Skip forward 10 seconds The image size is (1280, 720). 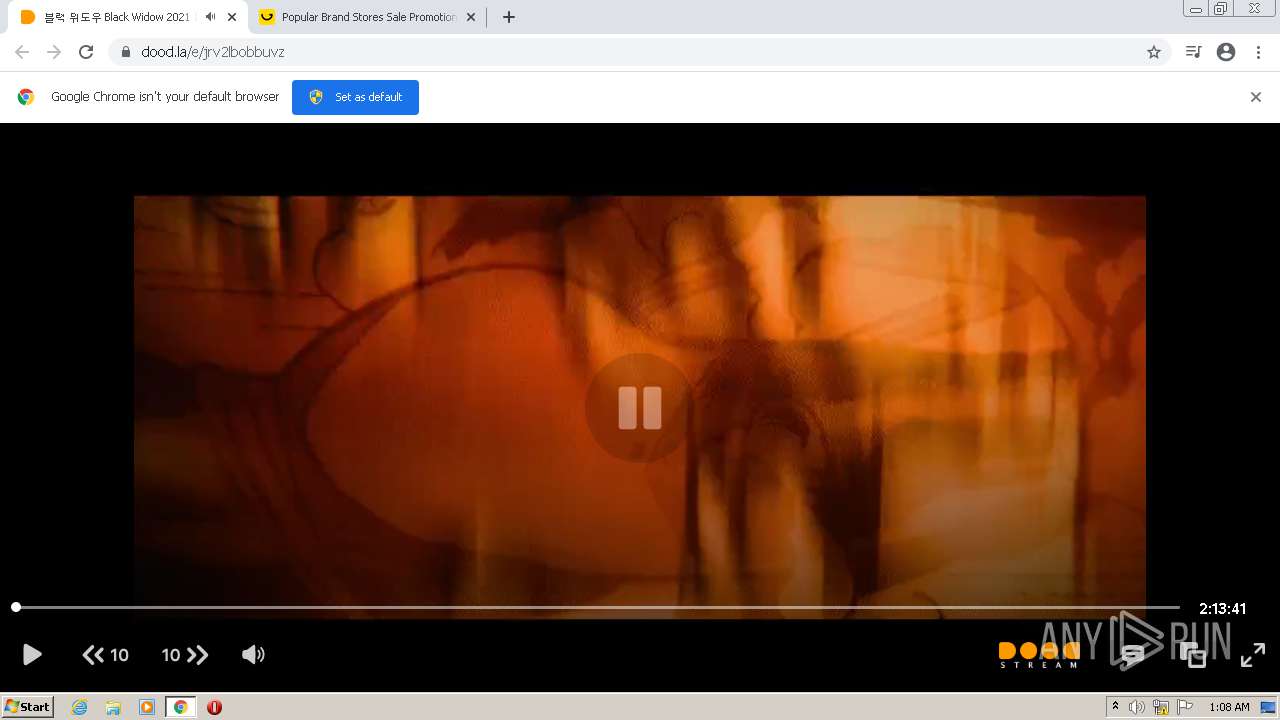(x=185, y=655)
